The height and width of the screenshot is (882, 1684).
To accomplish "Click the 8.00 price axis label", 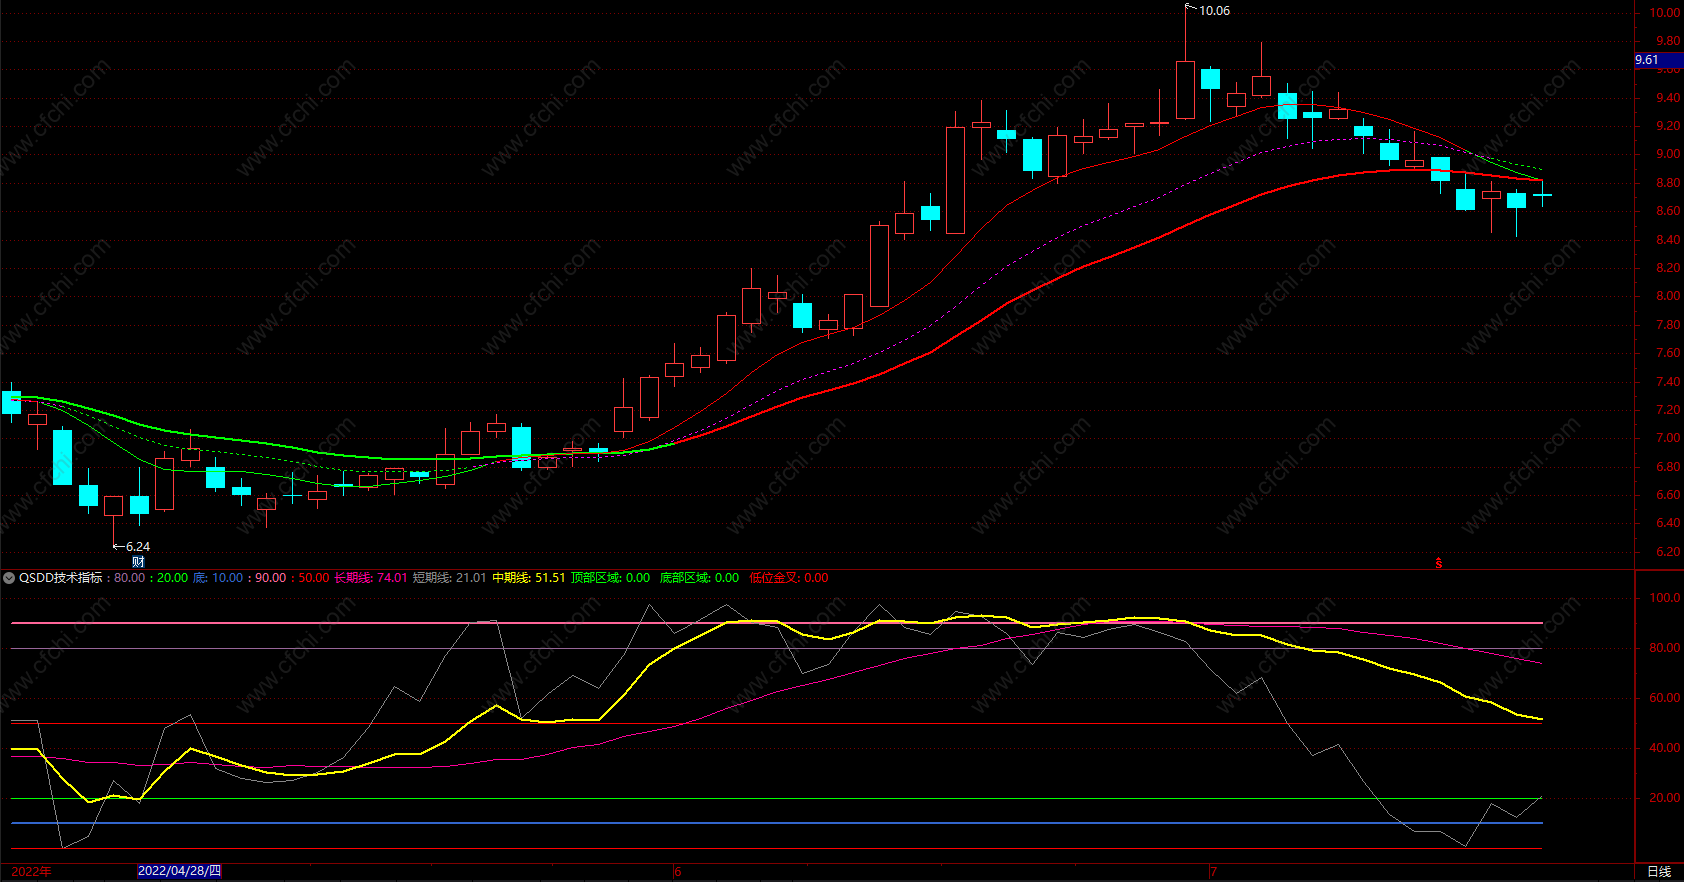I will pos(1667,296).
